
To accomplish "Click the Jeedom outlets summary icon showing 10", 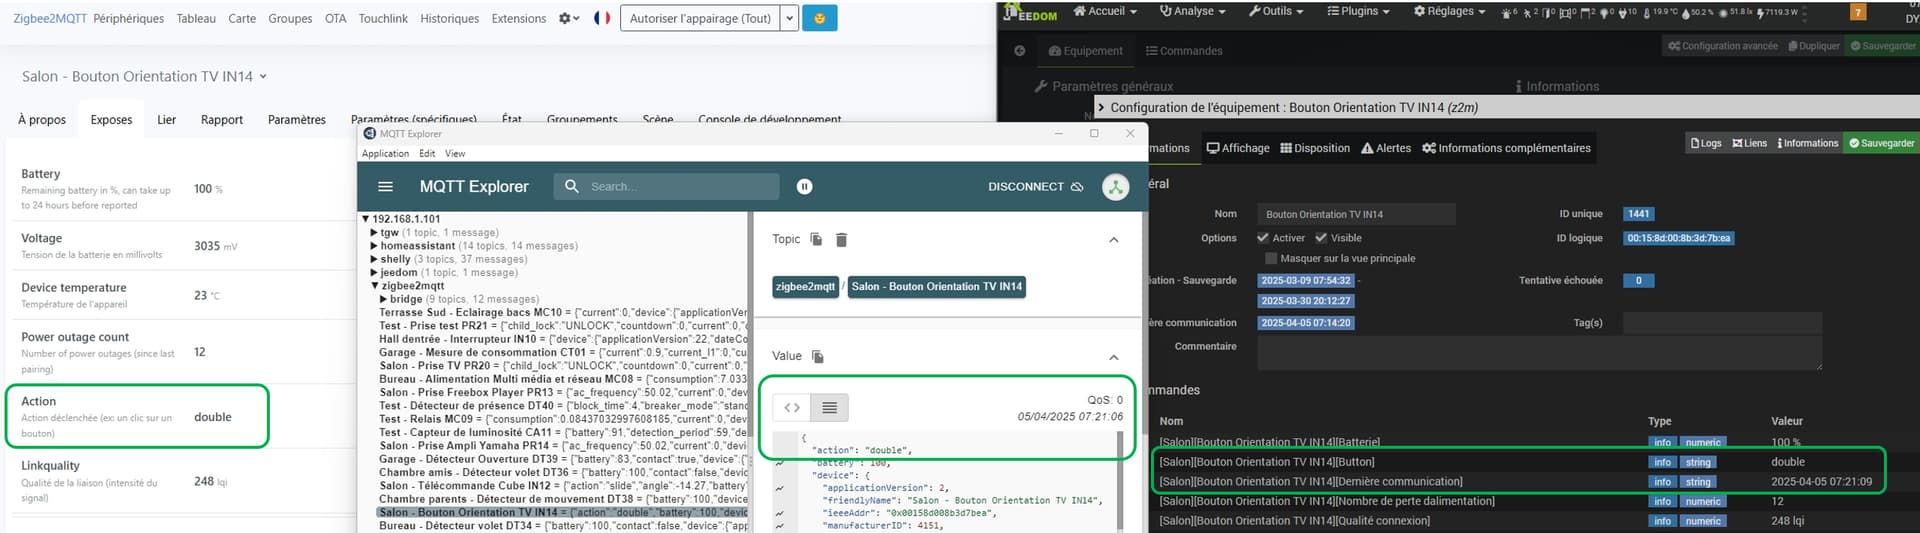I will (1628, 12).
